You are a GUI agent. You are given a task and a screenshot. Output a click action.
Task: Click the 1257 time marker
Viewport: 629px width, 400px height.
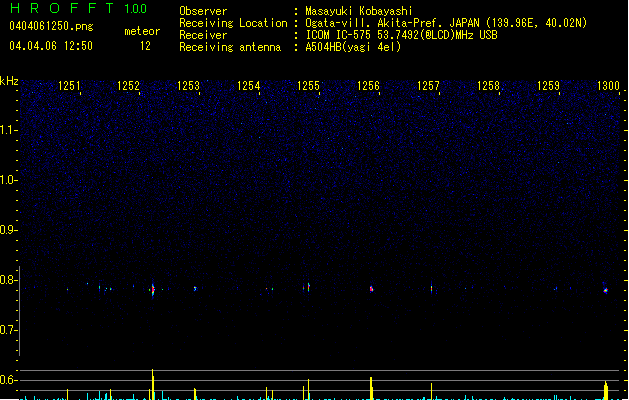click(428, 86)
